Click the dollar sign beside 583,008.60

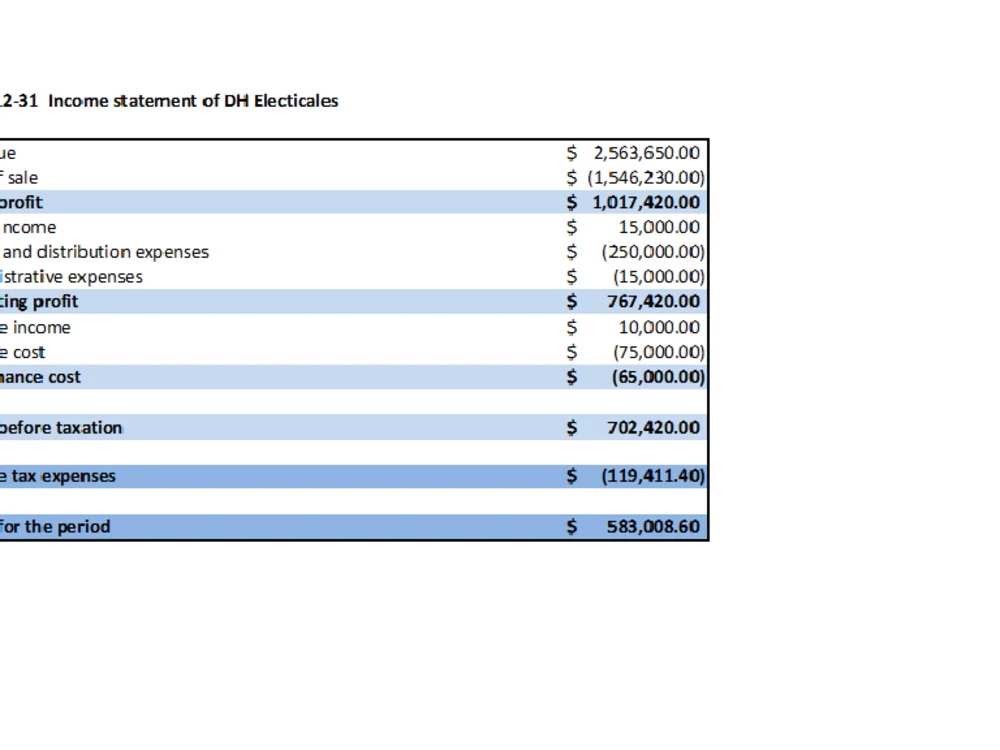coord(571,526)
